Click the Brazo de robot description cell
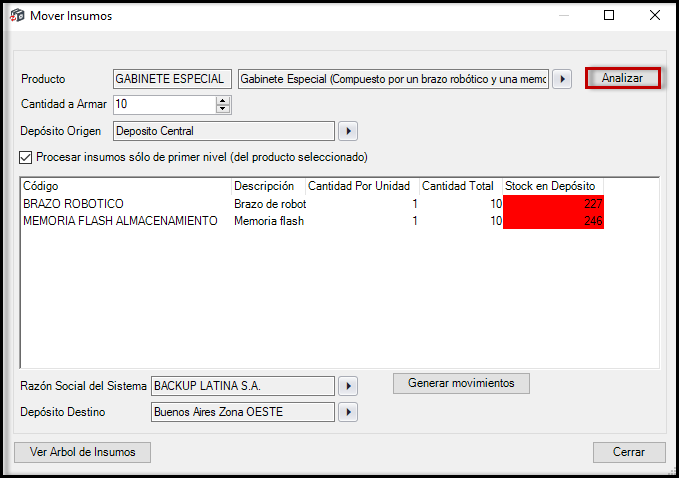Image resolution: width=679 pixels, height=478 pixels. [270, 203]
